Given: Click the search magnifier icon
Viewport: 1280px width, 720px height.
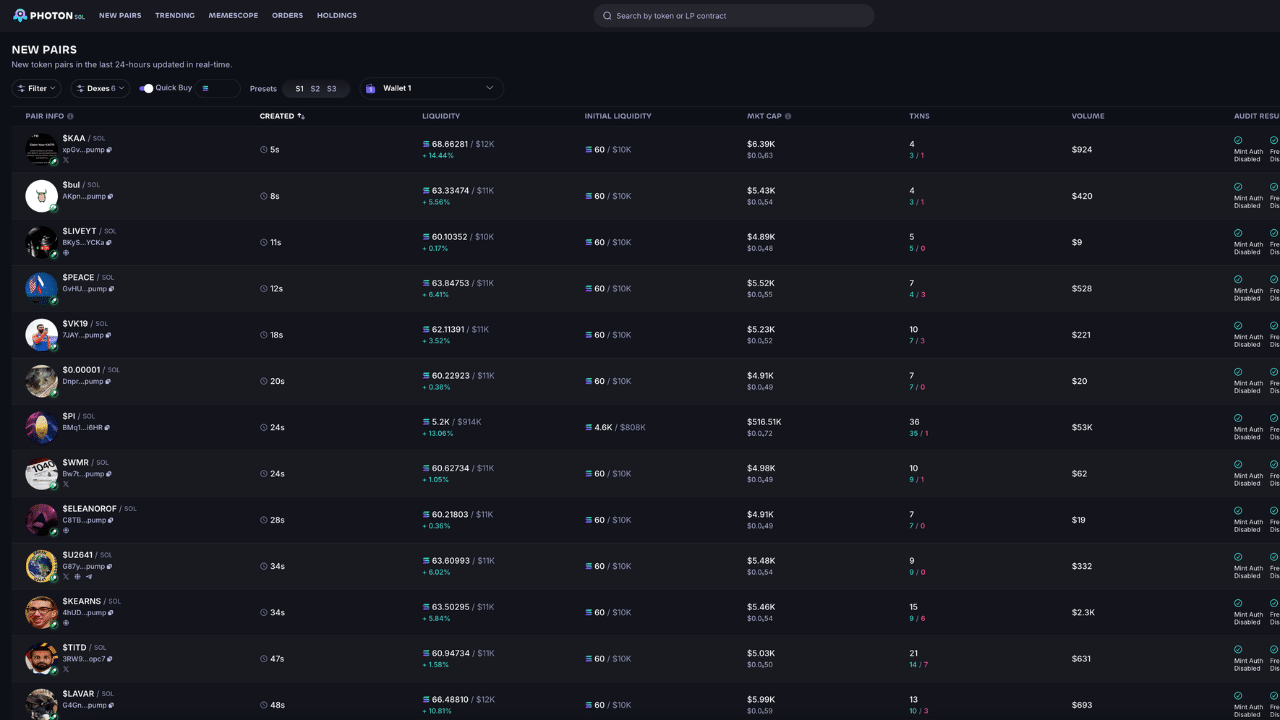Looking at the screenshot, I should tap(607, 16).
